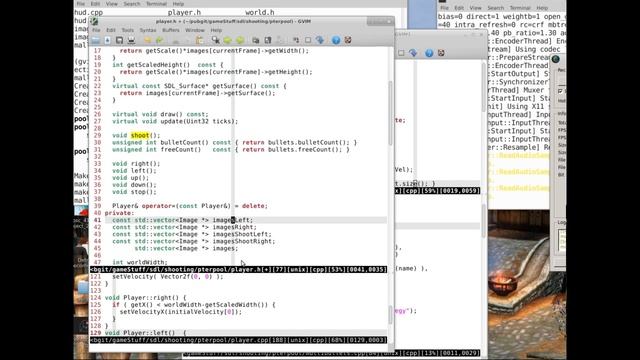
Task: Open the Edit menu in front GVim
Action: point(111,30)
